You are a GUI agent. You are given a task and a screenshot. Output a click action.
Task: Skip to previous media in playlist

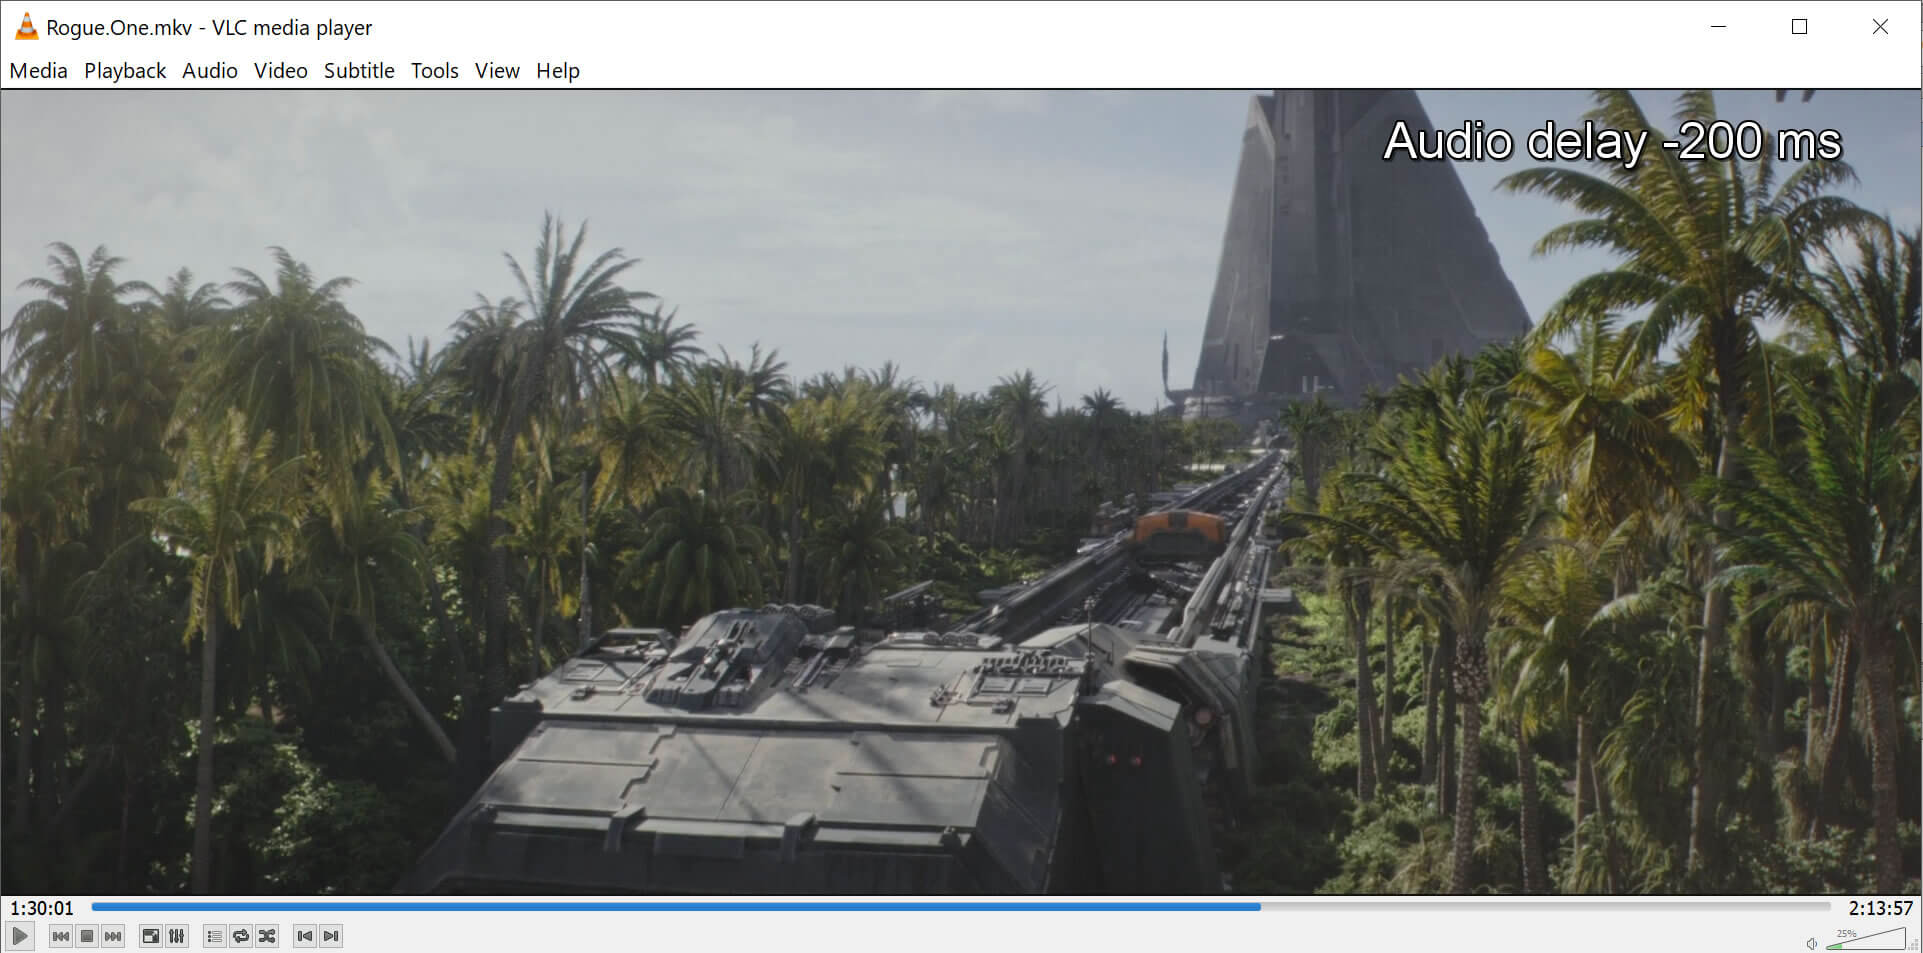click(60, 937)
